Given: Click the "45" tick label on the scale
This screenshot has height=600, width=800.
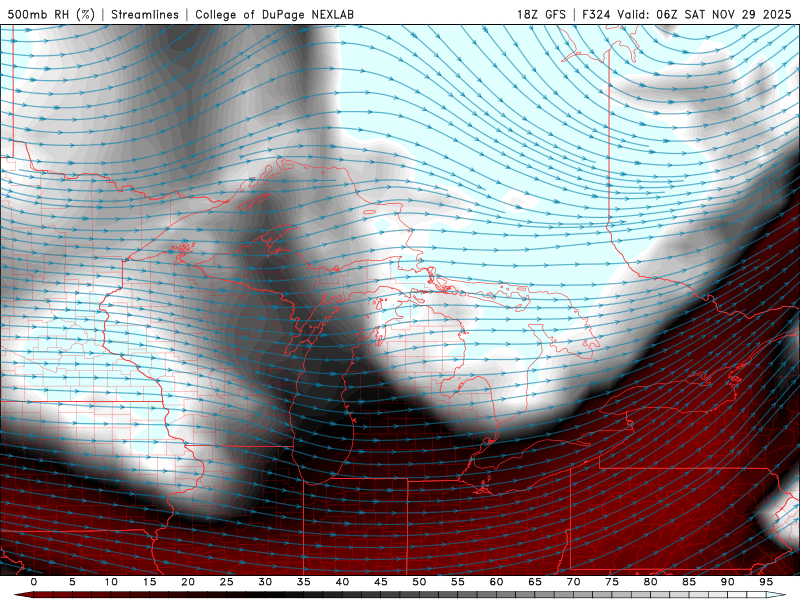Looking at the screenshot, I should [x=381, y=582].
